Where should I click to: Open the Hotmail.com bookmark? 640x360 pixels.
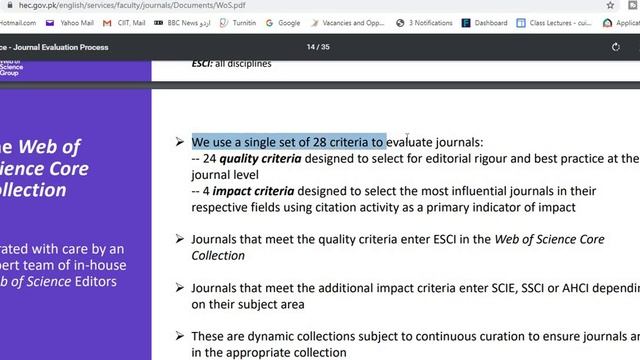click(18, 23)
